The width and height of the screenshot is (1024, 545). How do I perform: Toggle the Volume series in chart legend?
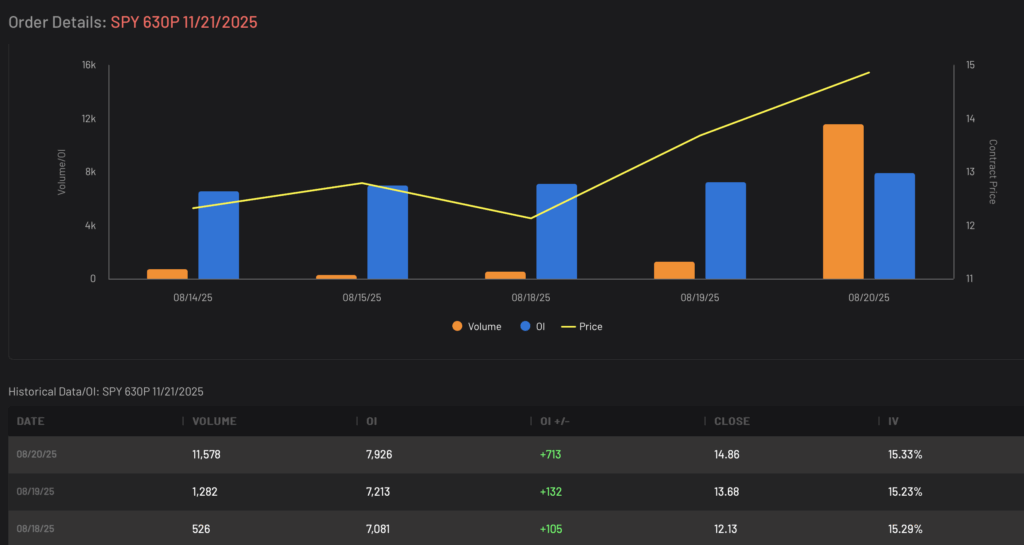477,326
